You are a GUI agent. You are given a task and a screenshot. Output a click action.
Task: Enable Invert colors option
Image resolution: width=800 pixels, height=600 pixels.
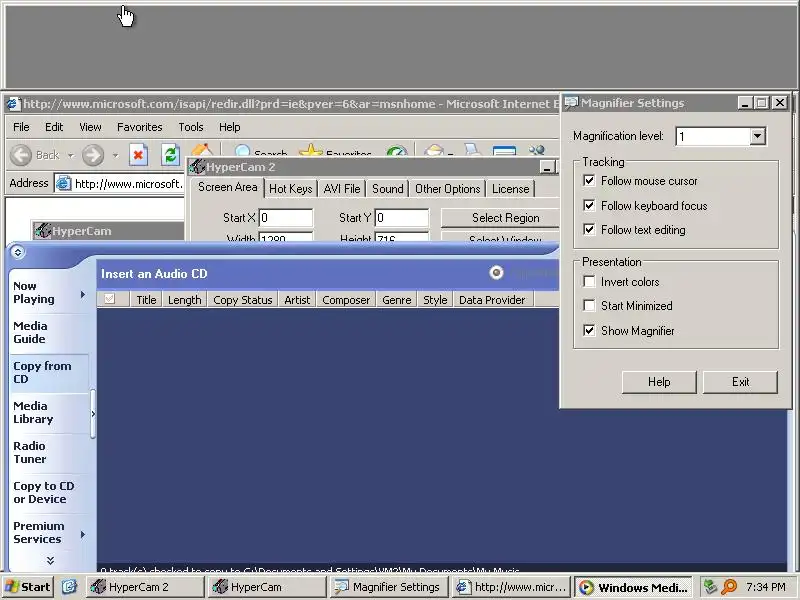click(x=589, y=281)
